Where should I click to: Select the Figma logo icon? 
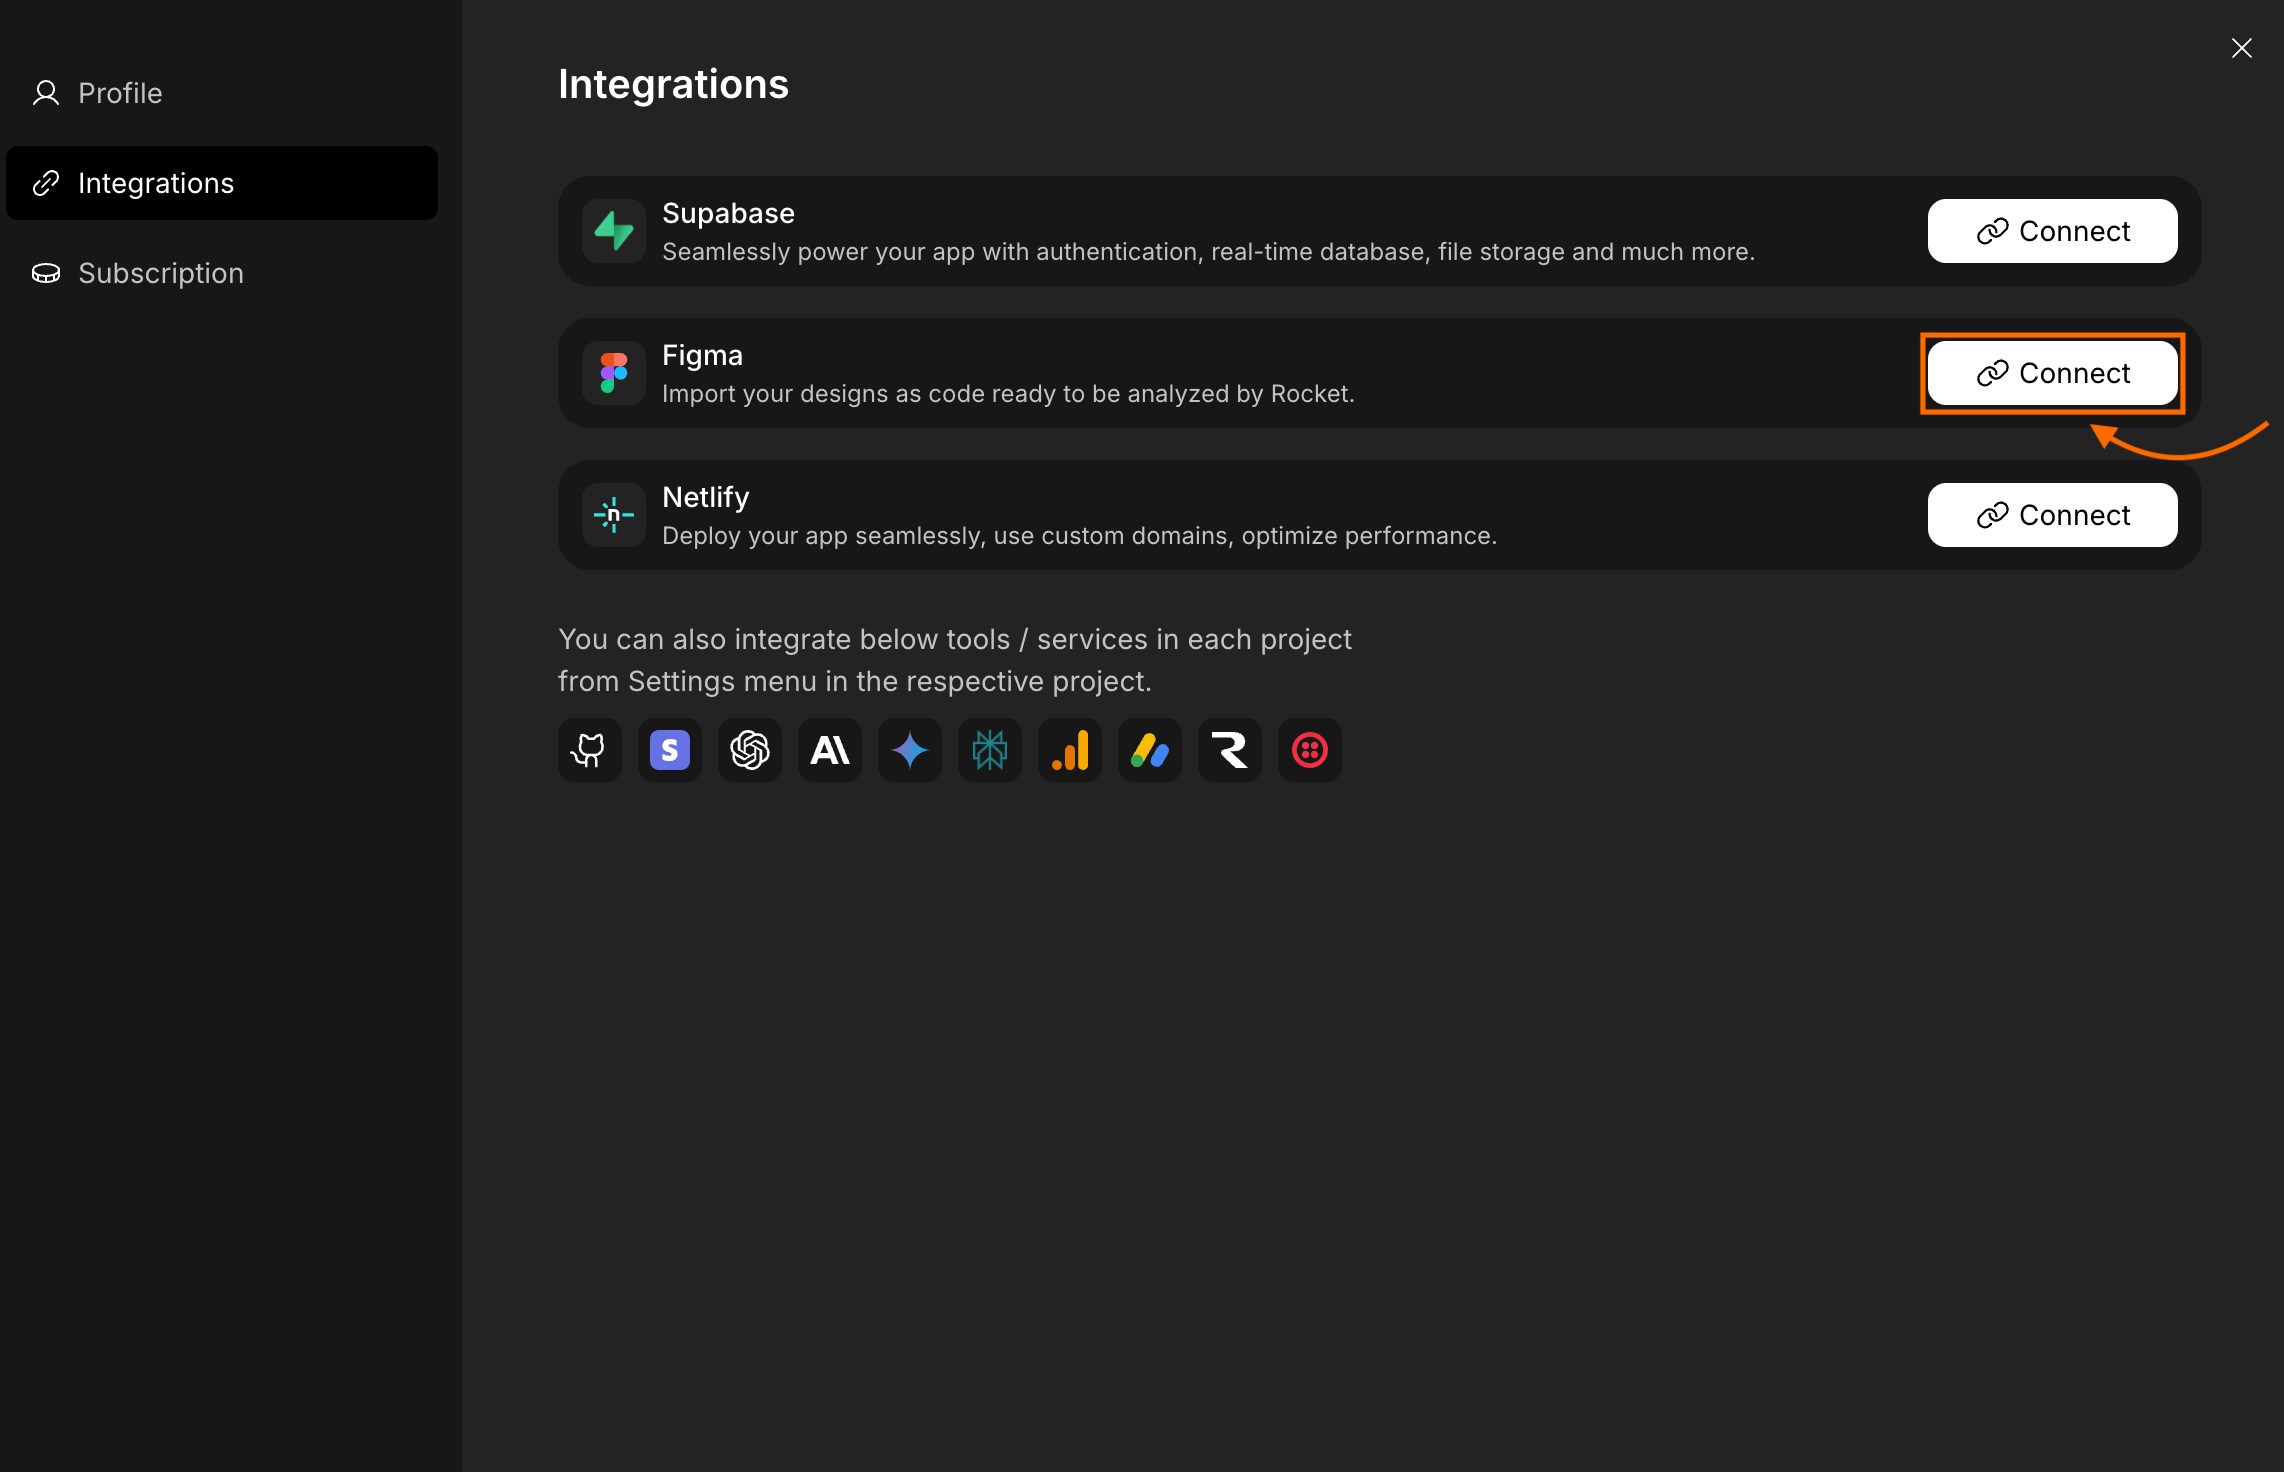[x=613, y=373]
